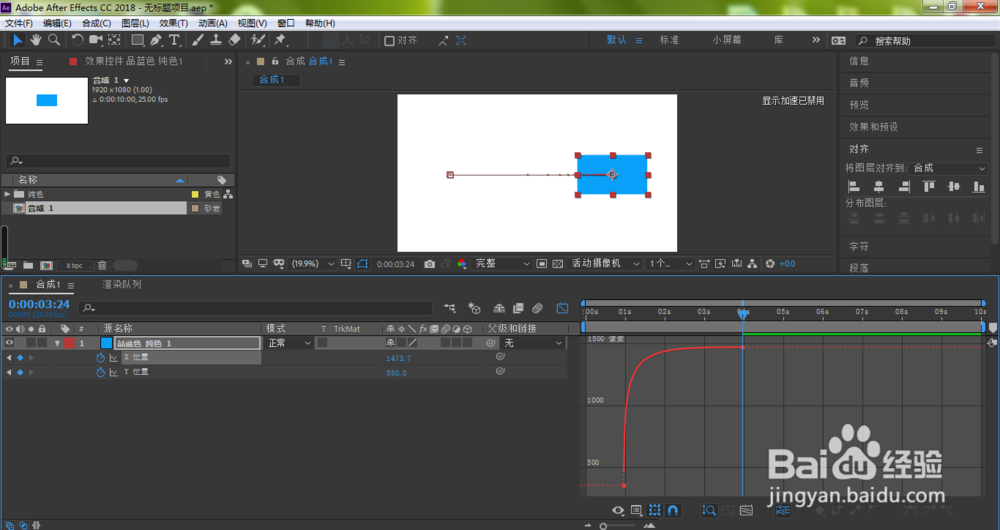Select the Pan Behind anchor point tool

[x=115, y=40]
